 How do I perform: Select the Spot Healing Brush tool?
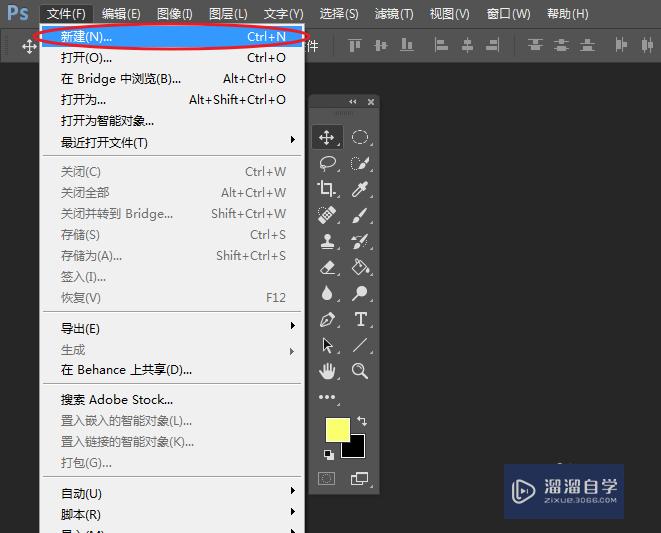pos(327,215)
